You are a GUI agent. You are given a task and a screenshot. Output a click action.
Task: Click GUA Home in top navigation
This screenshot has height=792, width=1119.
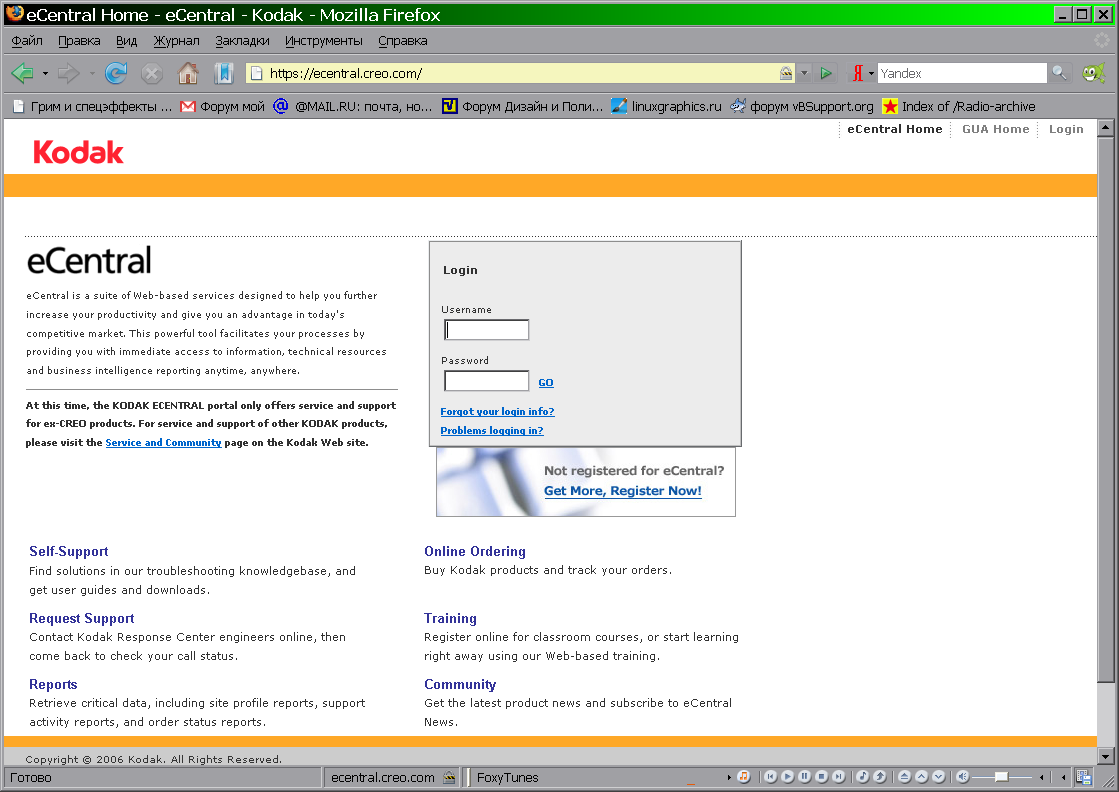(996, 129)
